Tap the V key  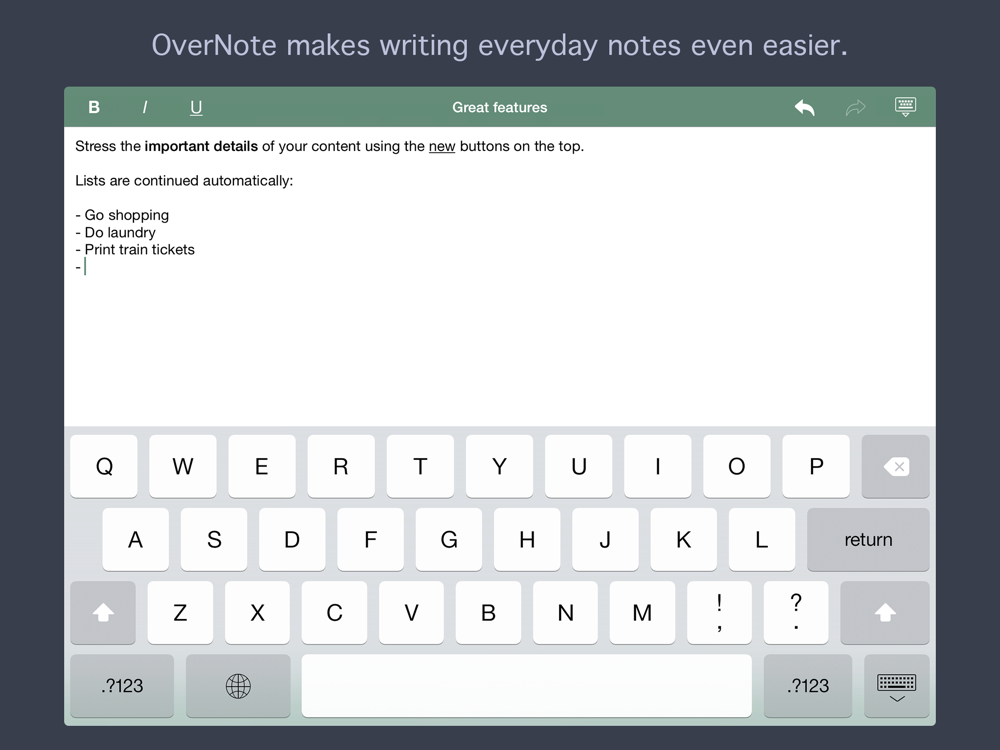tap(411, 612)
